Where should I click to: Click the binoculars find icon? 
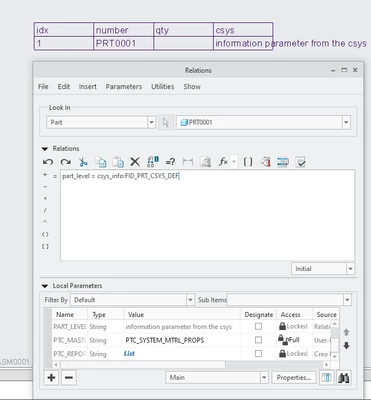point(343,378)
